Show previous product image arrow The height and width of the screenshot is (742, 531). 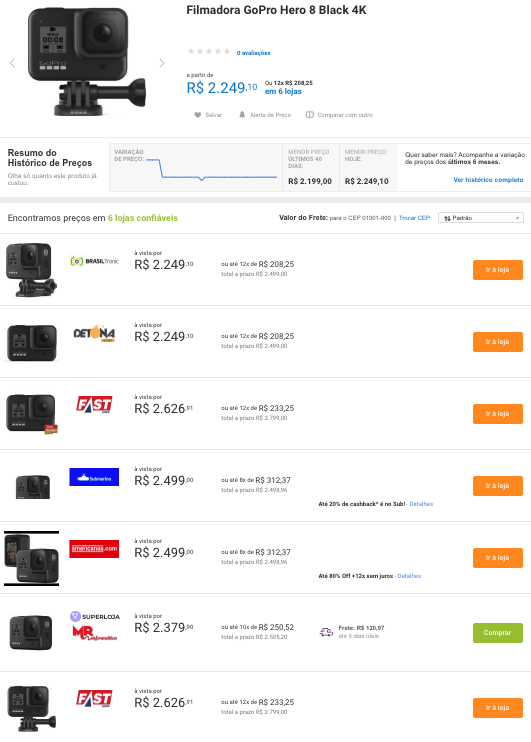click(12, 62)
